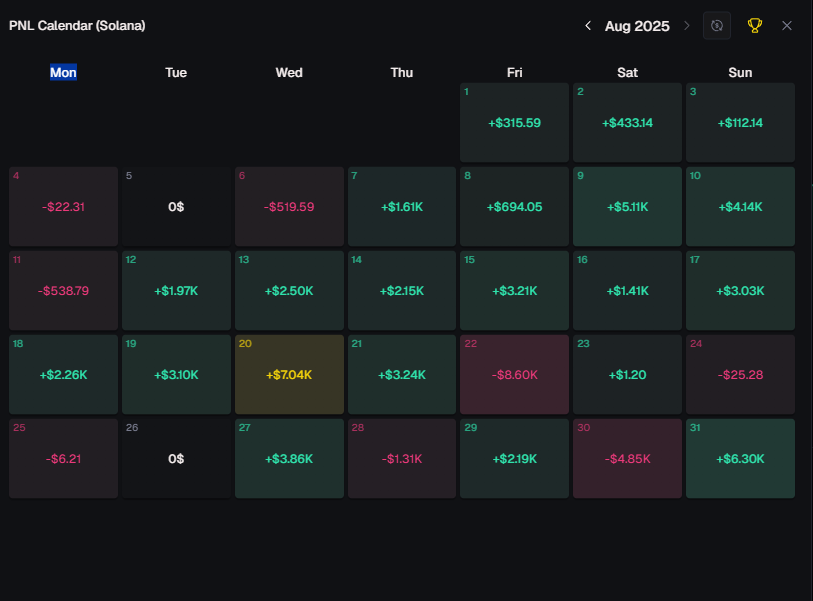The image size is (813, 601).
Task: Select Aug 27 cell showing +$3.86K
Action: coord(289,458)
